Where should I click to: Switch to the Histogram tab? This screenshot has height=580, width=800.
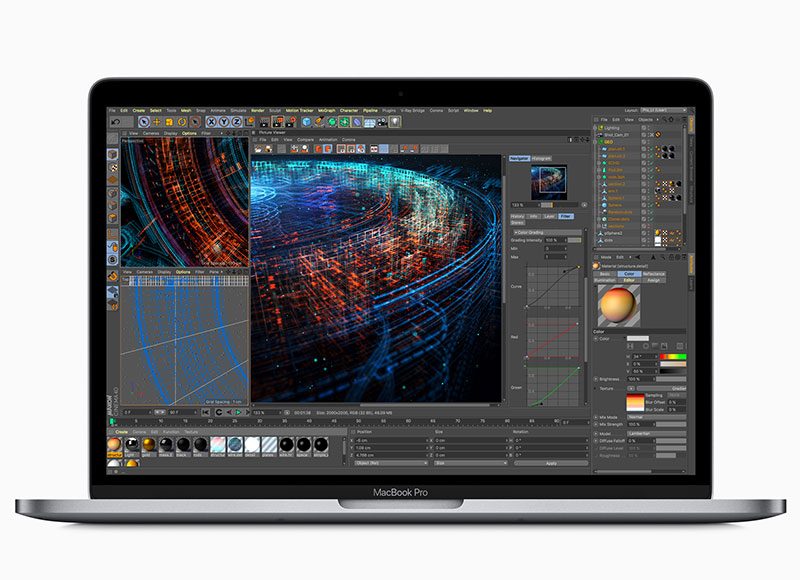click(x=541, y=158)
